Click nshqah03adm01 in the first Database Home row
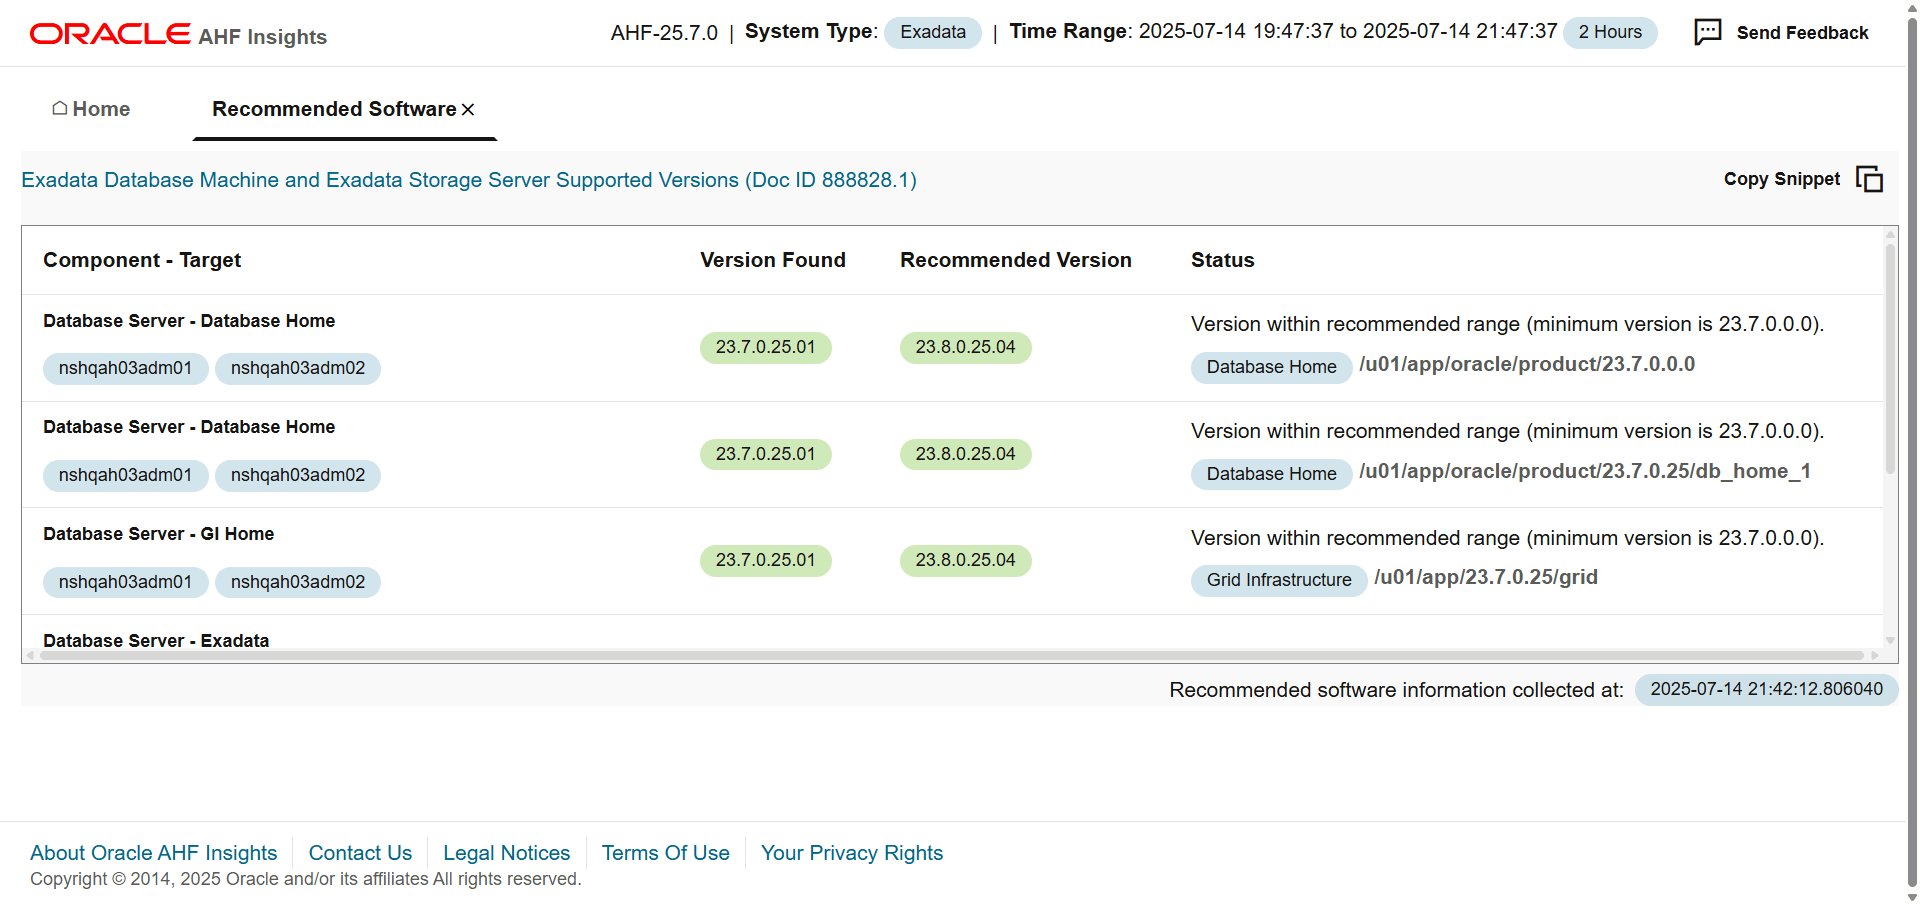Screen dimensions: 1920x904 125,368
